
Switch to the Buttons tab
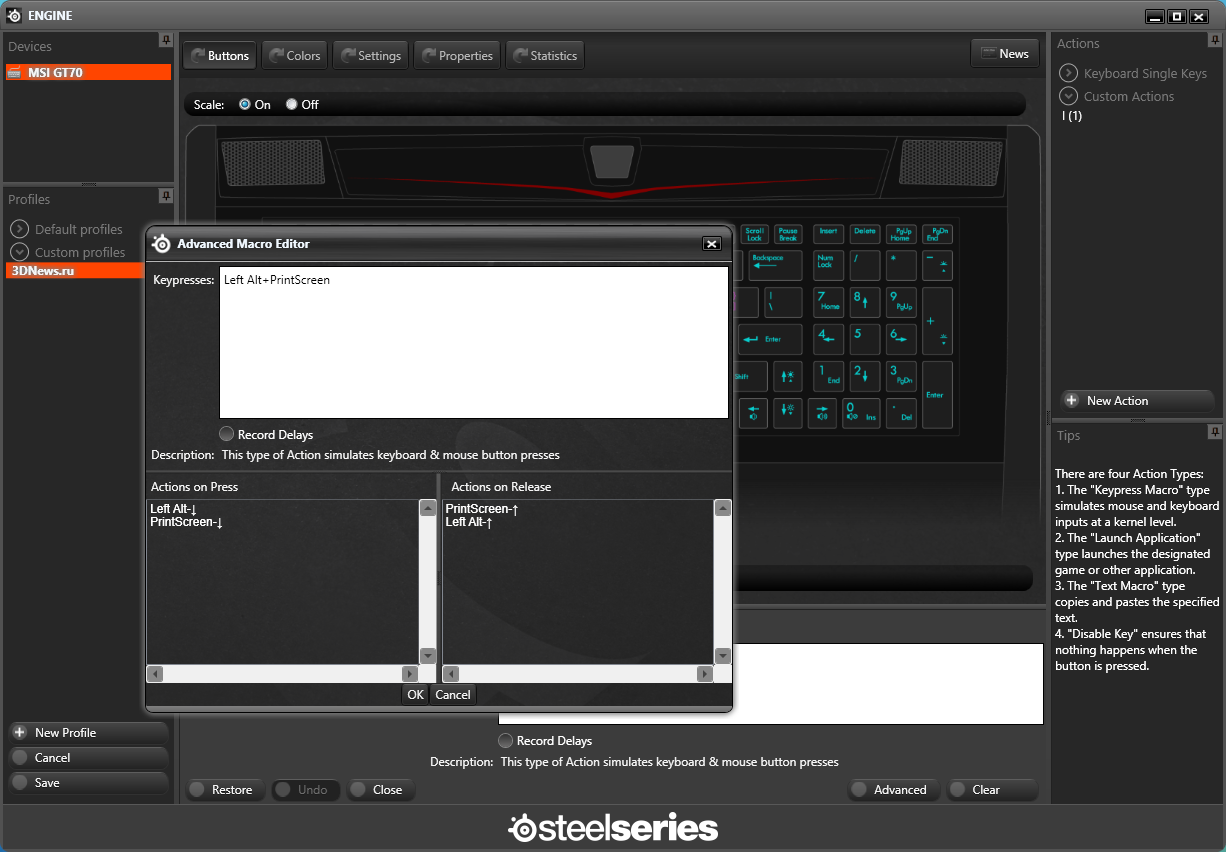pyautogui.click(x=219, y=56)
